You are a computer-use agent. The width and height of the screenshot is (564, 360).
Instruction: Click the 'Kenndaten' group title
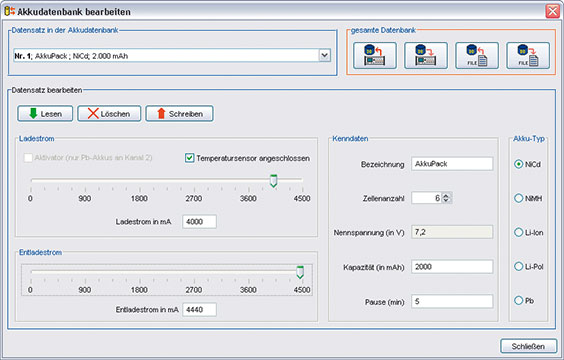pyautogui.click(x=350, y=138)
